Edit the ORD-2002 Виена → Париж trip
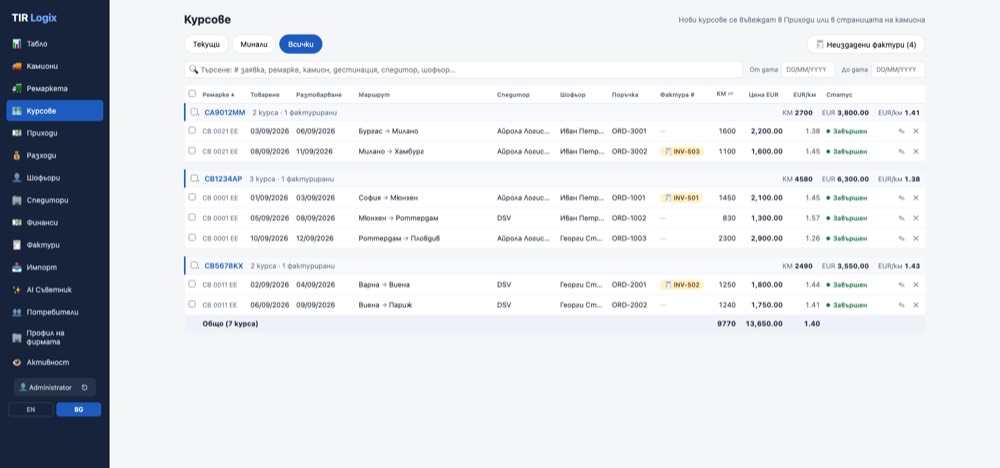 [x=901, y=305]
